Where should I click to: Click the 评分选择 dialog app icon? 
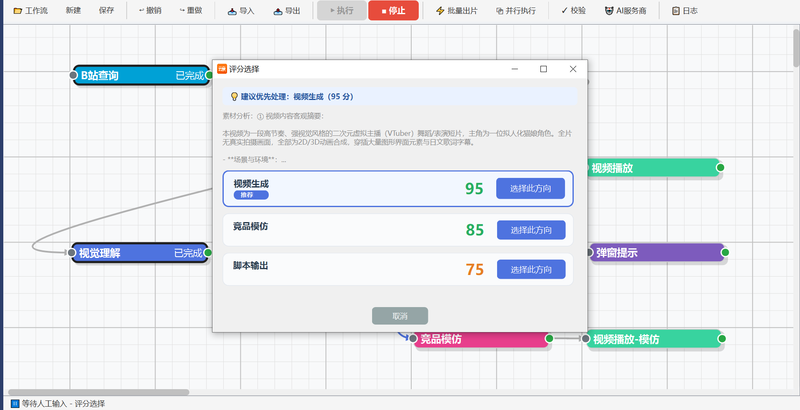pyautogui.click(x=222, y=69)
